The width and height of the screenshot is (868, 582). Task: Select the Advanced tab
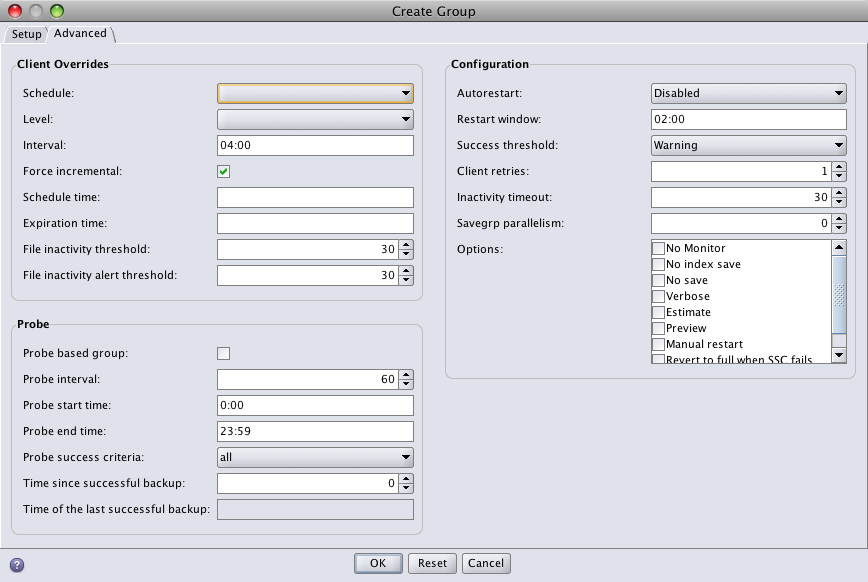[x=80, y=33]
